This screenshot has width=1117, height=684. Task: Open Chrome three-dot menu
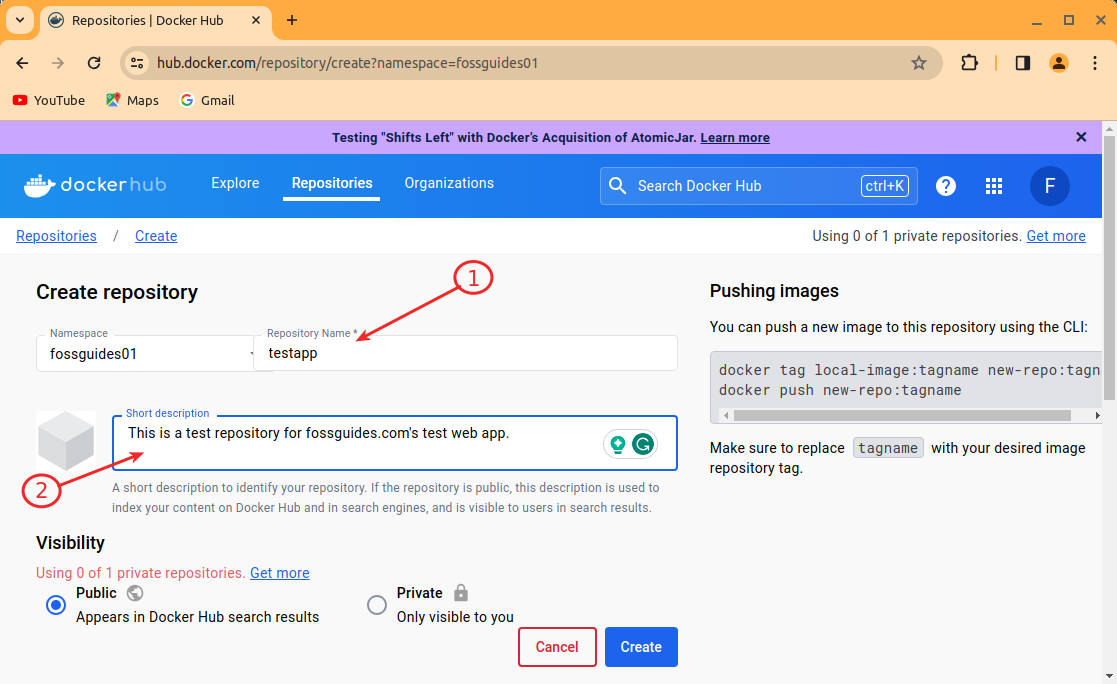coord(1092,63)
